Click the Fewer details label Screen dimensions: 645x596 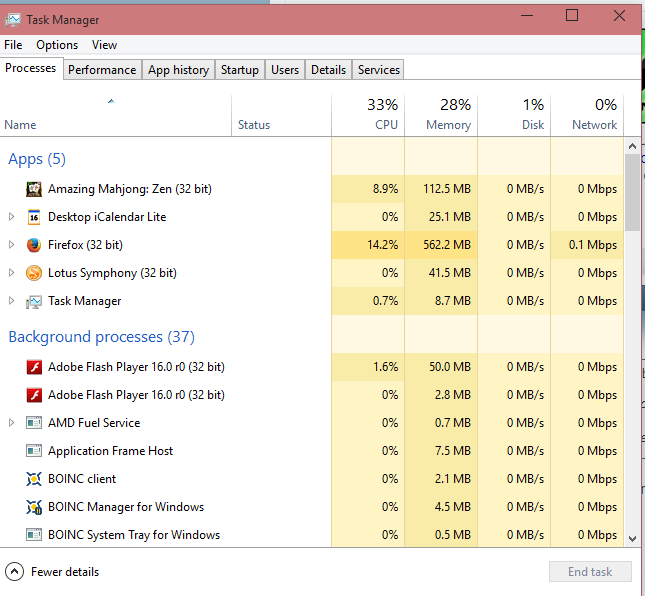point(65,572)
